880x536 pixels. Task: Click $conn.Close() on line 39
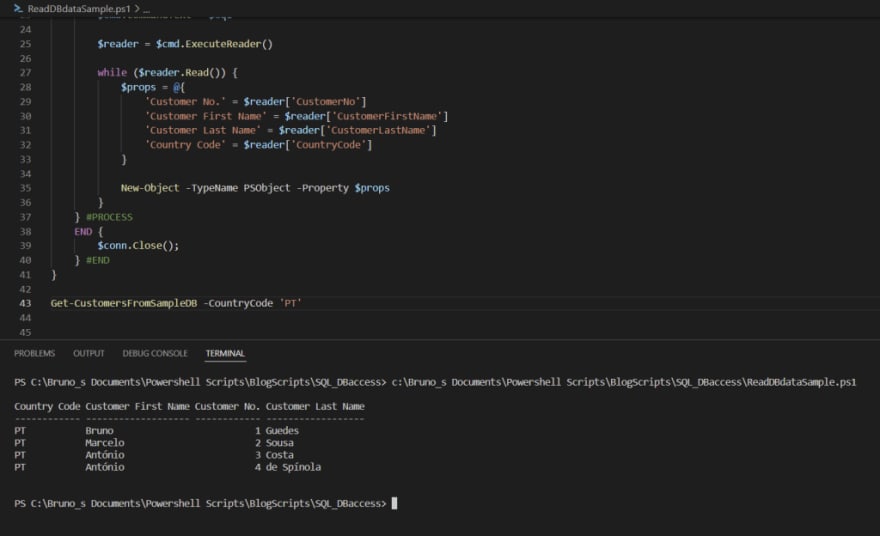[x=138, y=246]
